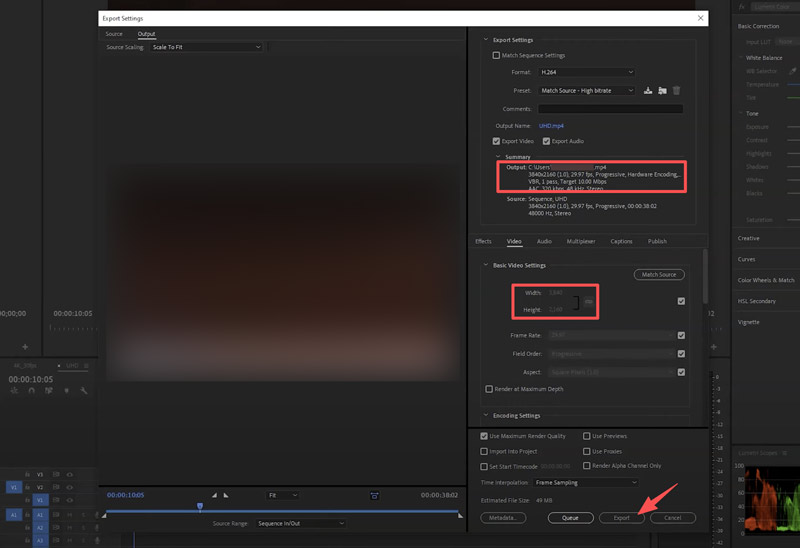This screenshot has height=548, width=800.
Task: Uncheck the Export Audio checkbox
Action: coord(545,141)
